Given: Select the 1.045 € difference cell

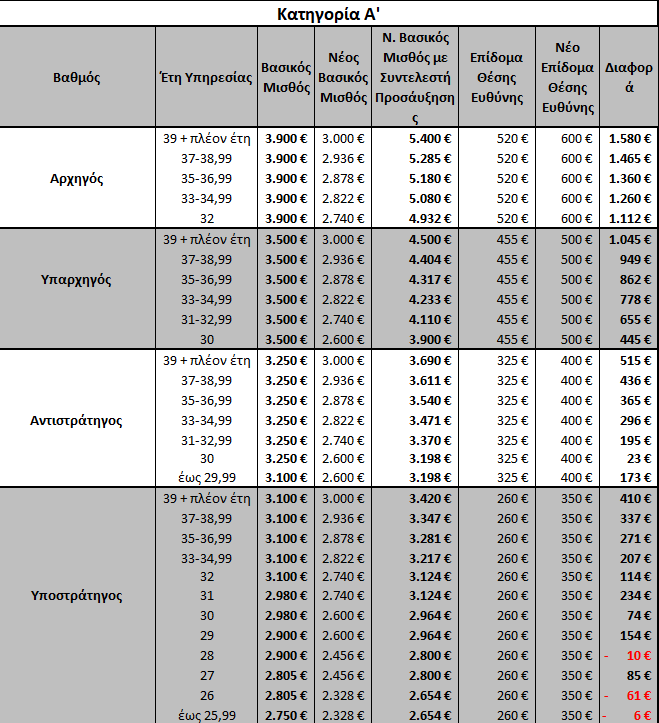Looking at the screenshot, I should (629, 240).
